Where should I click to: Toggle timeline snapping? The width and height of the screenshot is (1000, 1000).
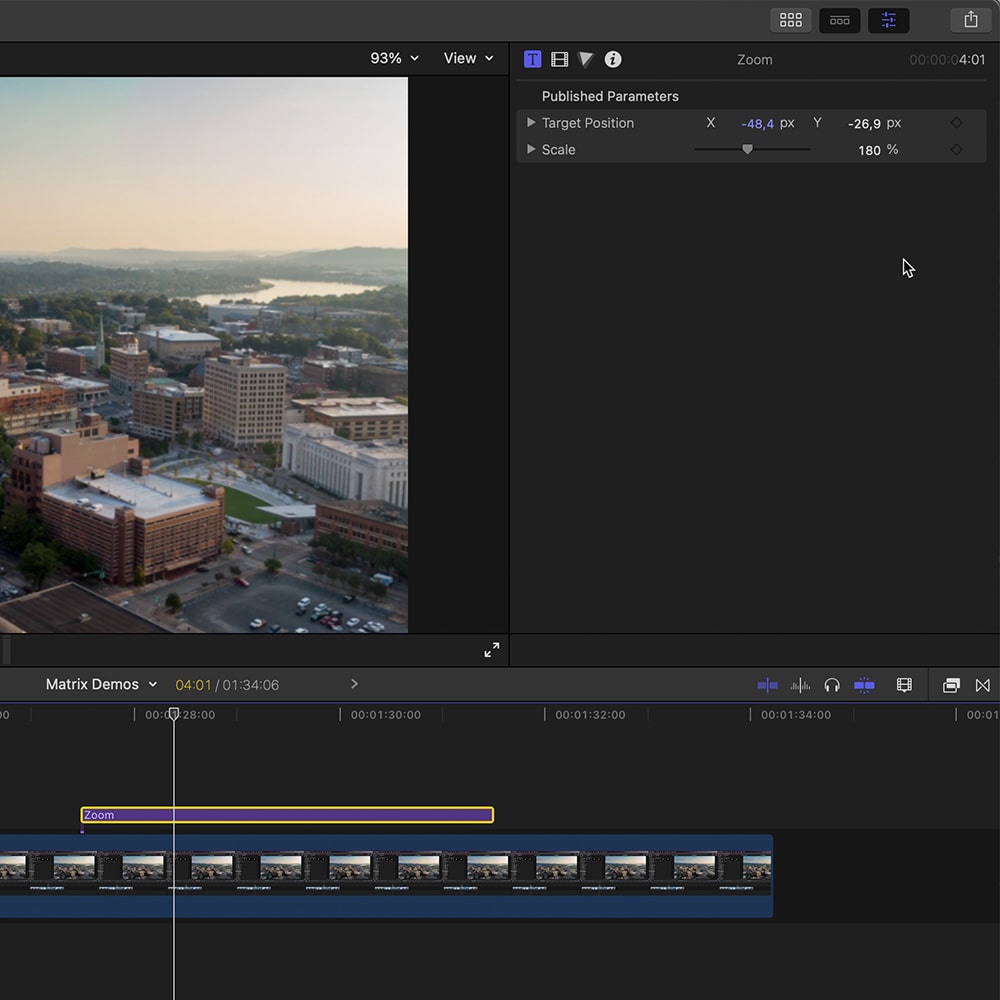pos(864,685)
